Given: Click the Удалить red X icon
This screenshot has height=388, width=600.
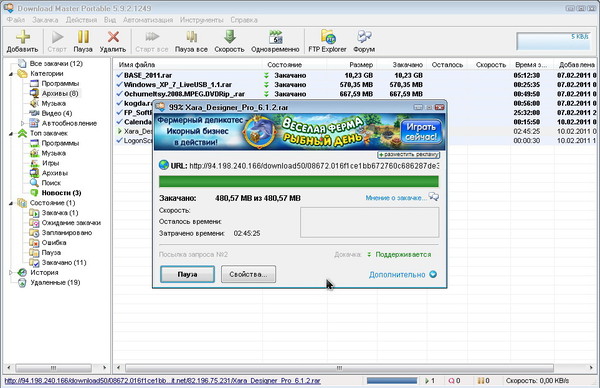Looking at the screenshot, I should click(113, 37).
